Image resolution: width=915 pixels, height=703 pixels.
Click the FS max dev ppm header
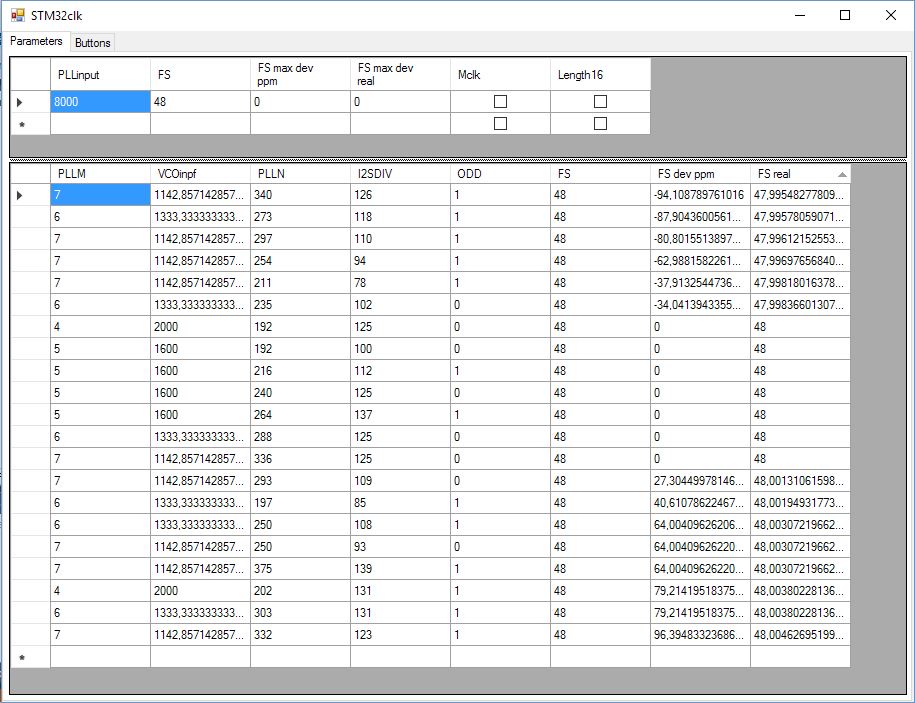(x=300, y=74)
